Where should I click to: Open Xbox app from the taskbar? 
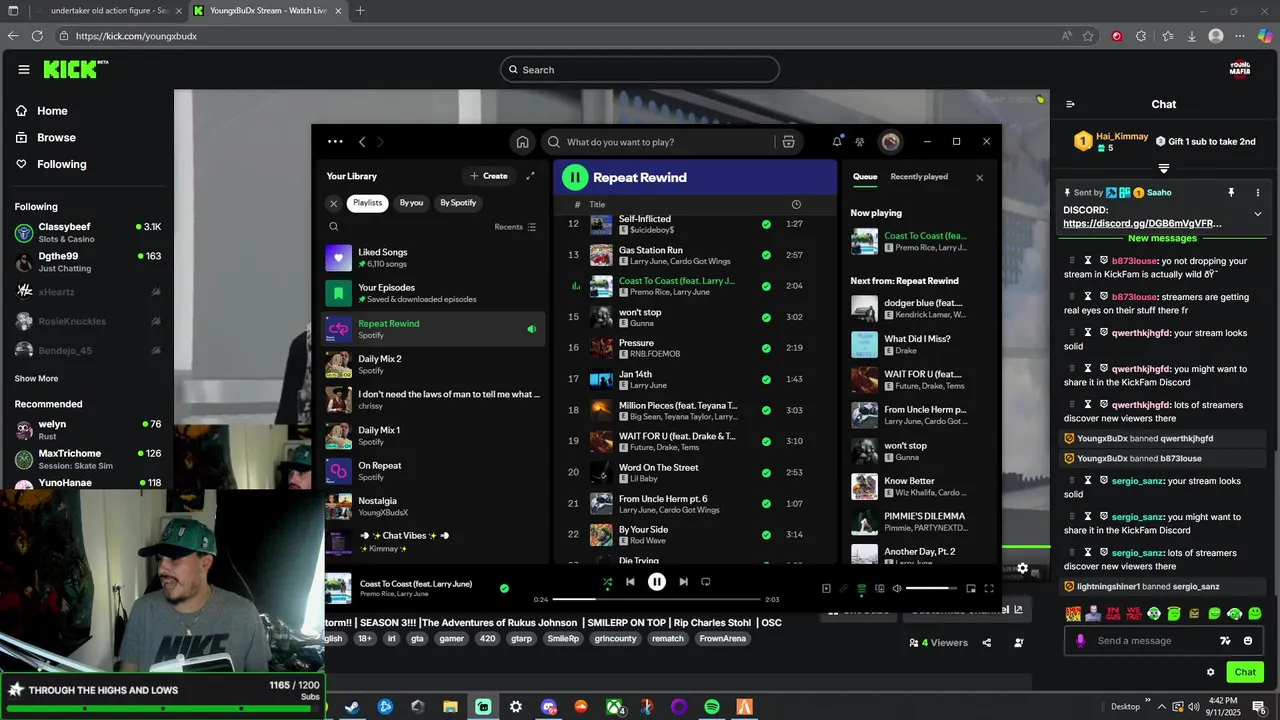pos(614,707)
